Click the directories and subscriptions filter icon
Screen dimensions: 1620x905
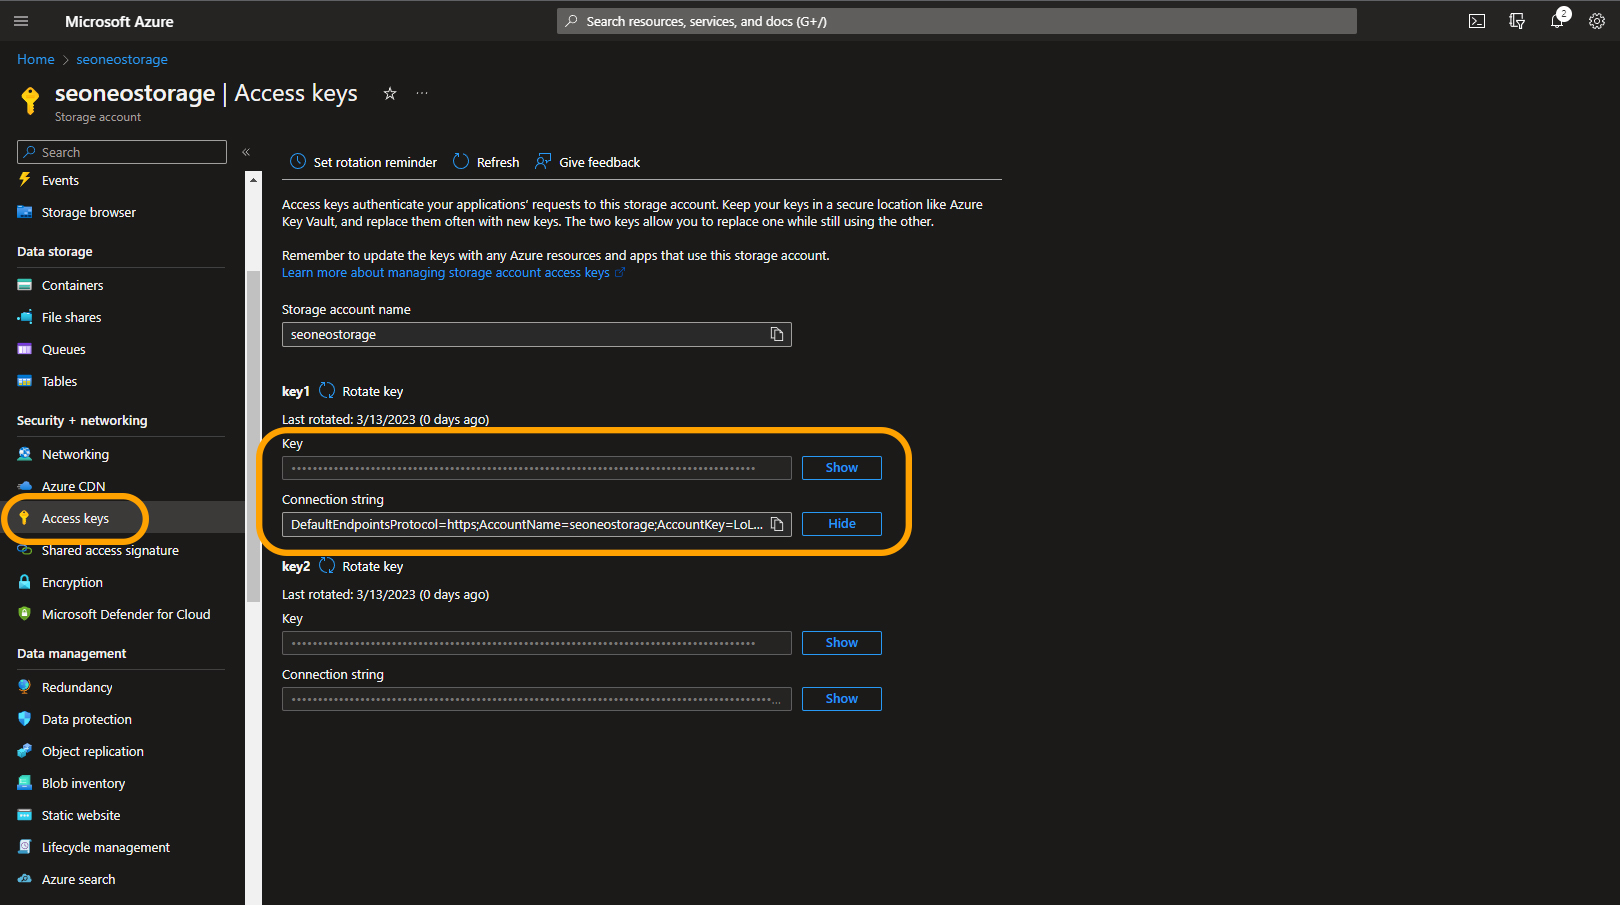[x=1517, y=21]
